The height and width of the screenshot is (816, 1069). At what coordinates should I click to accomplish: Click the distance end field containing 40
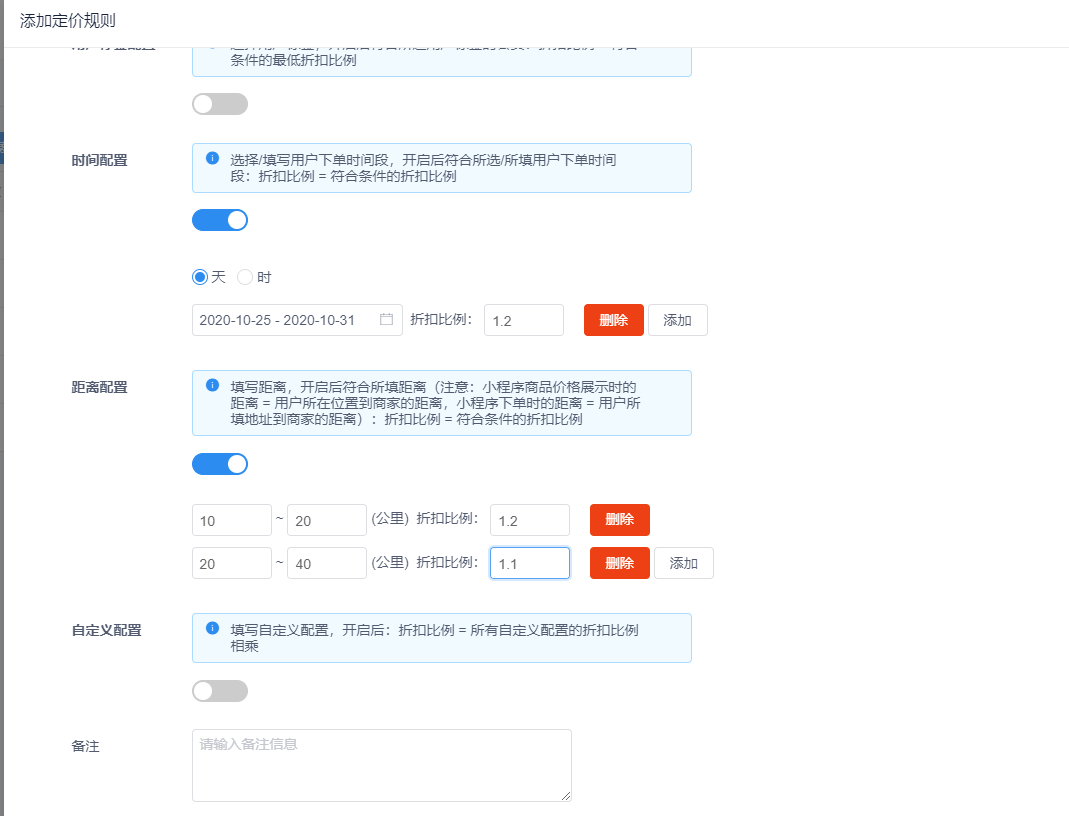coord(326,563)
